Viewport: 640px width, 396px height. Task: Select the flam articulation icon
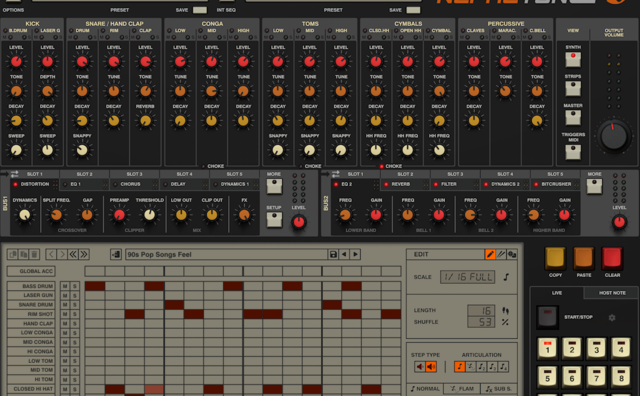click(x=471, y=367)
